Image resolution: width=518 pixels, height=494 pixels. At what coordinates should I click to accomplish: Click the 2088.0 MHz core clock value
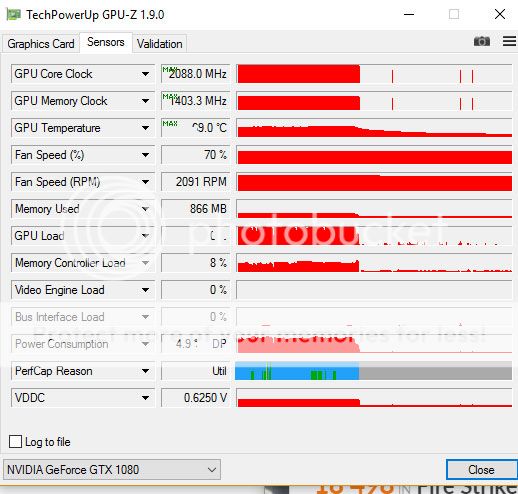tap(196, 74)
